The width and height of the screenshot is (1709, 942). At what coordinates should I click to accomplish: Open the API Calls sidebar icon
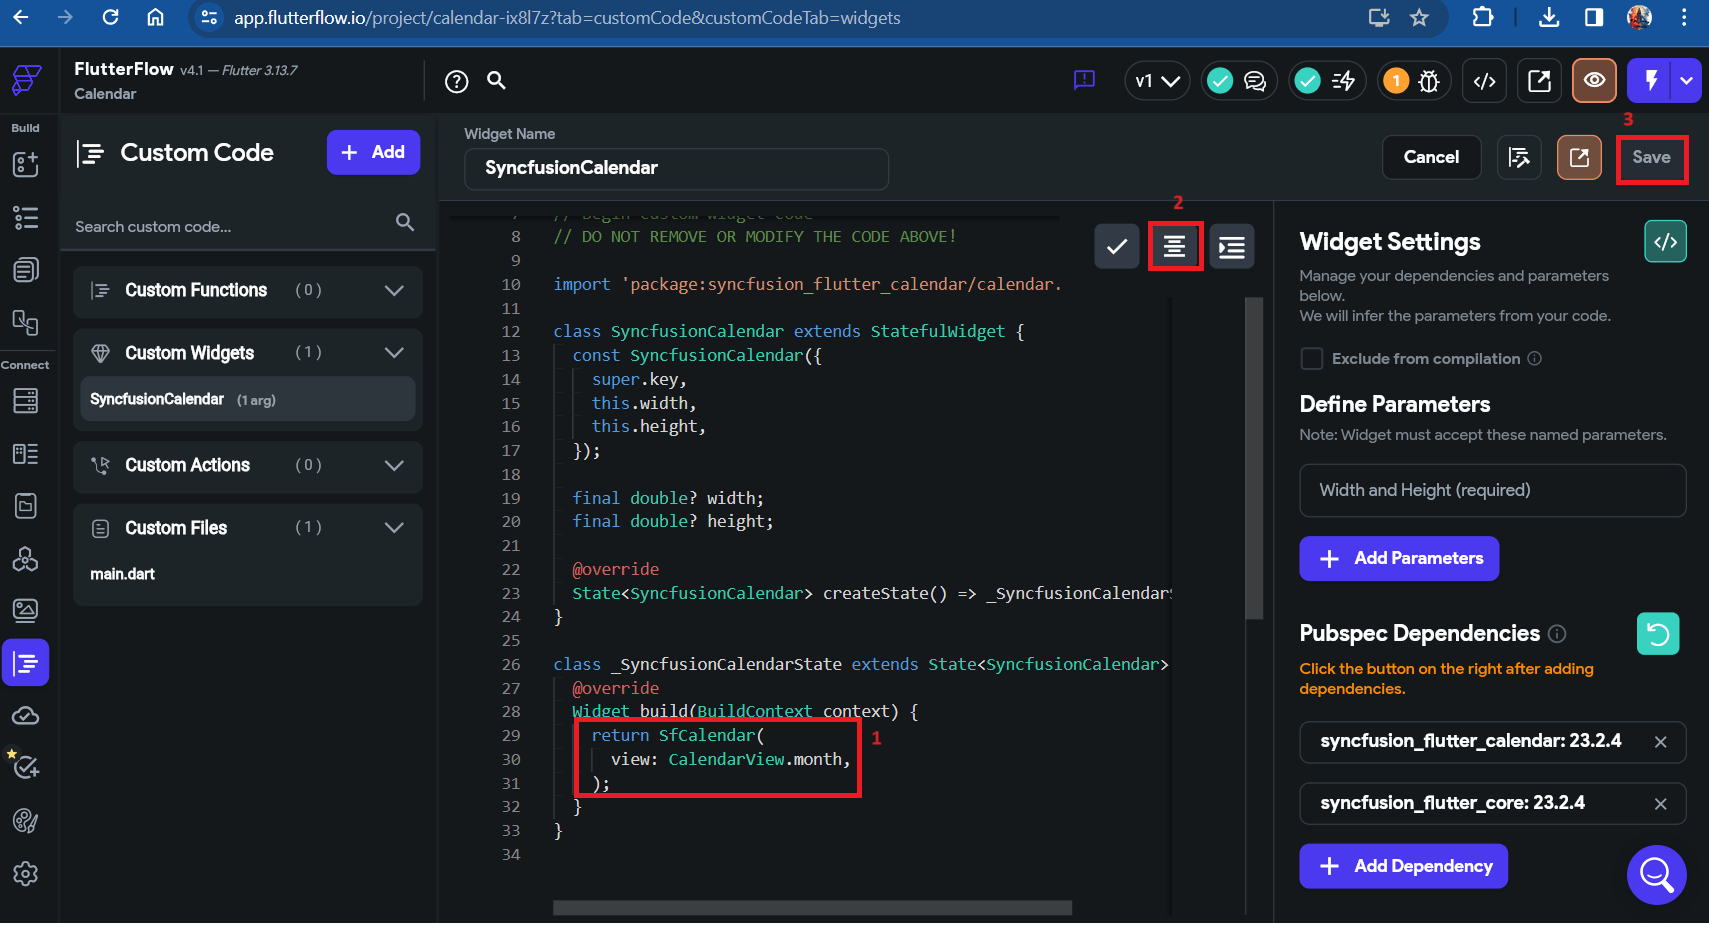(25, 559)
